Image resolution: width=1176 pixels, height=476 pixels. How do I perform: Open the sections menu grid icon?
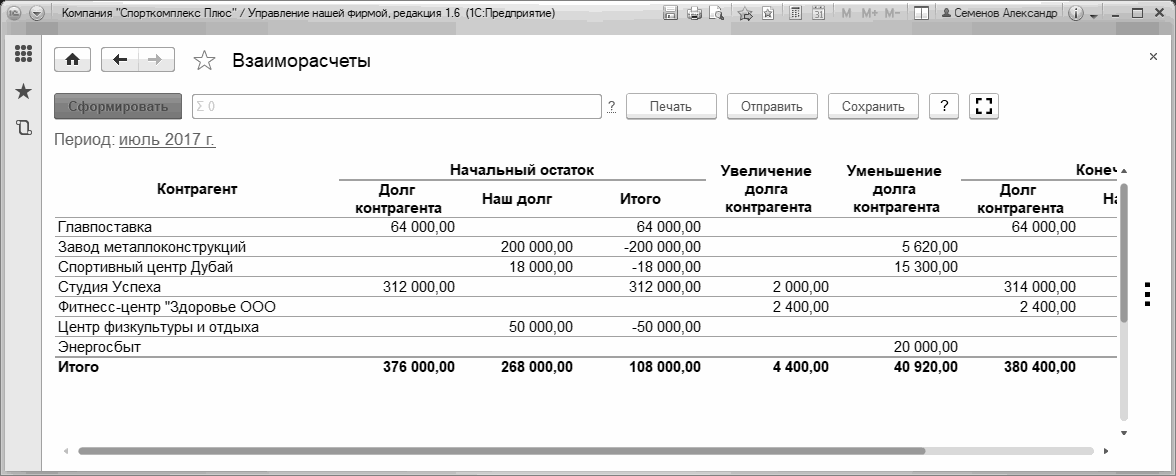[x=23, y=54]
